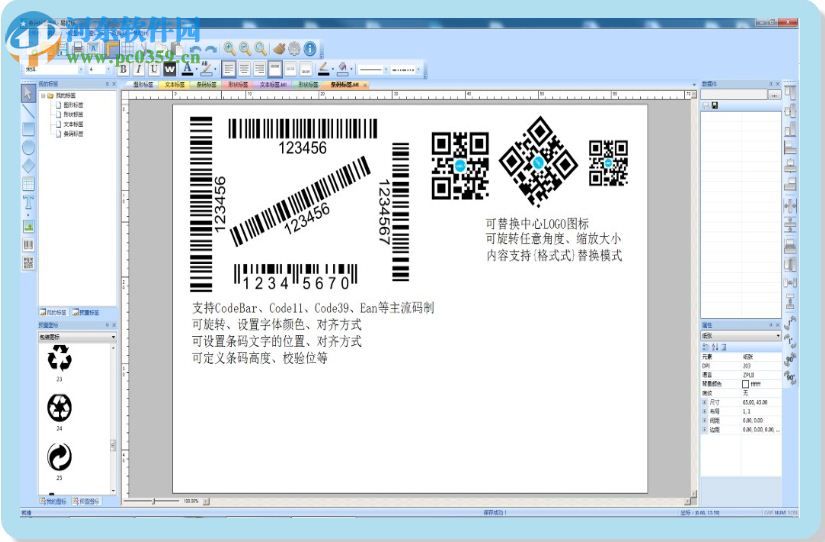
Task: Collapse the 我的标签 root folder
Action: coord(43,96)
